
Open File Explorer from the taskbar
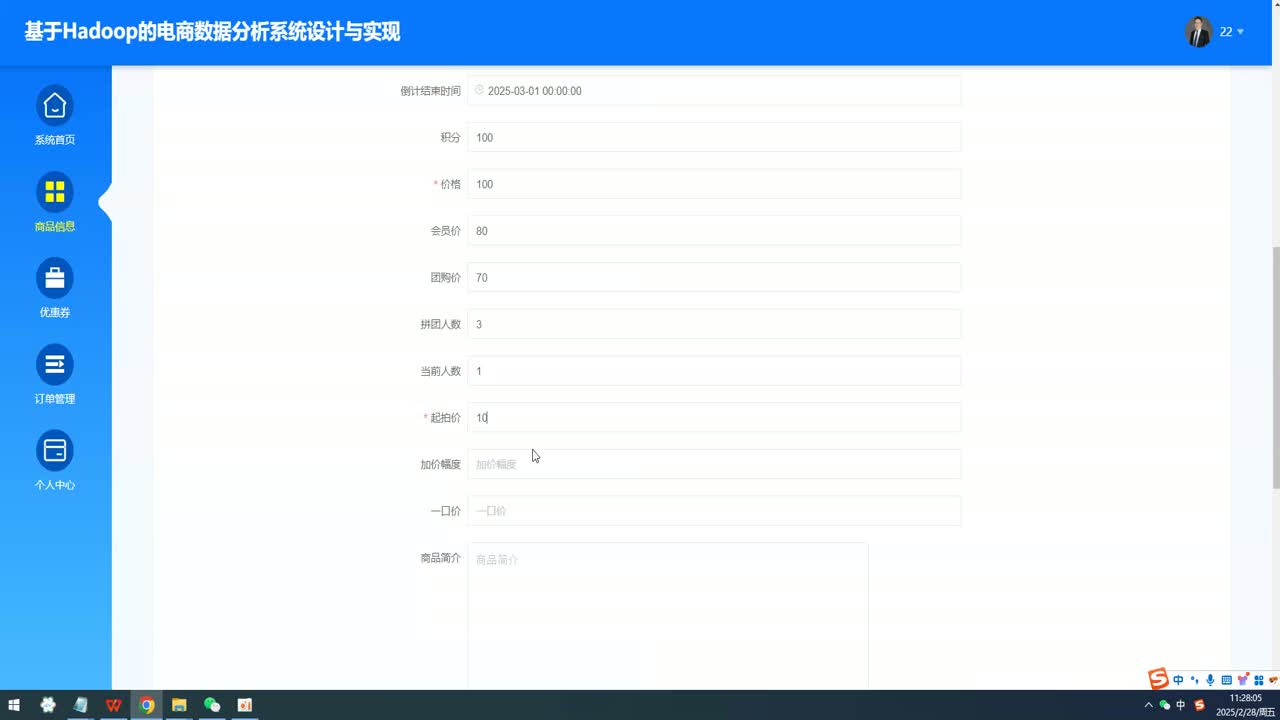[179, 705]
